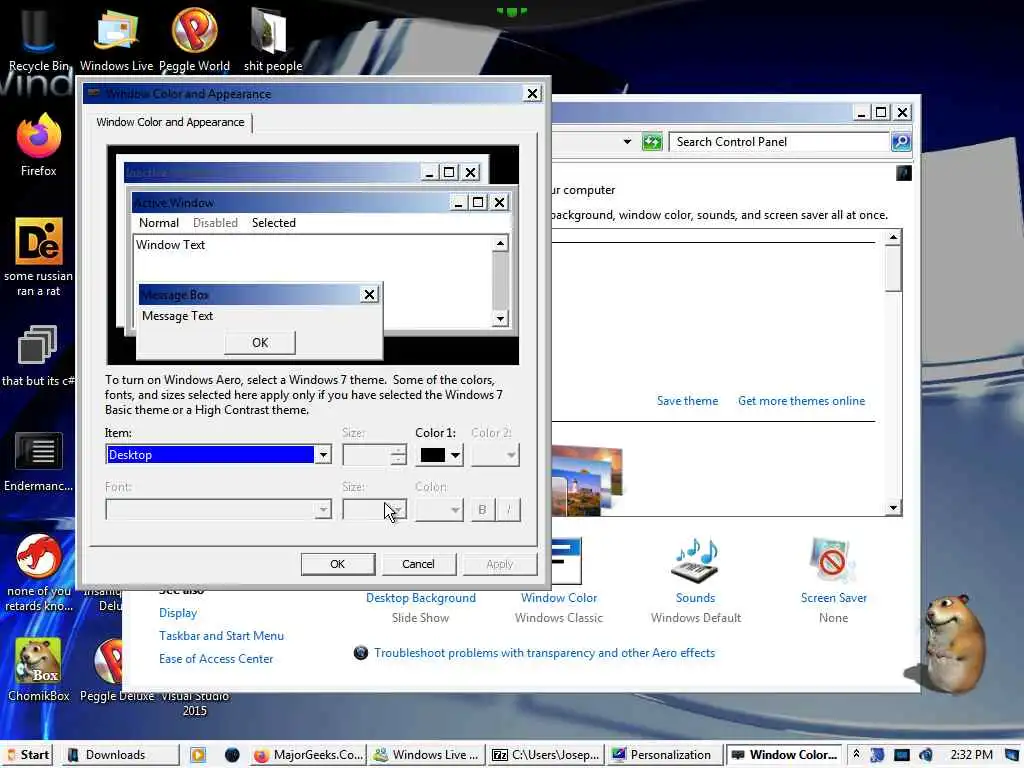
Task: Expand the Item dropdown showing Desktop
Action: pos(323,455)
